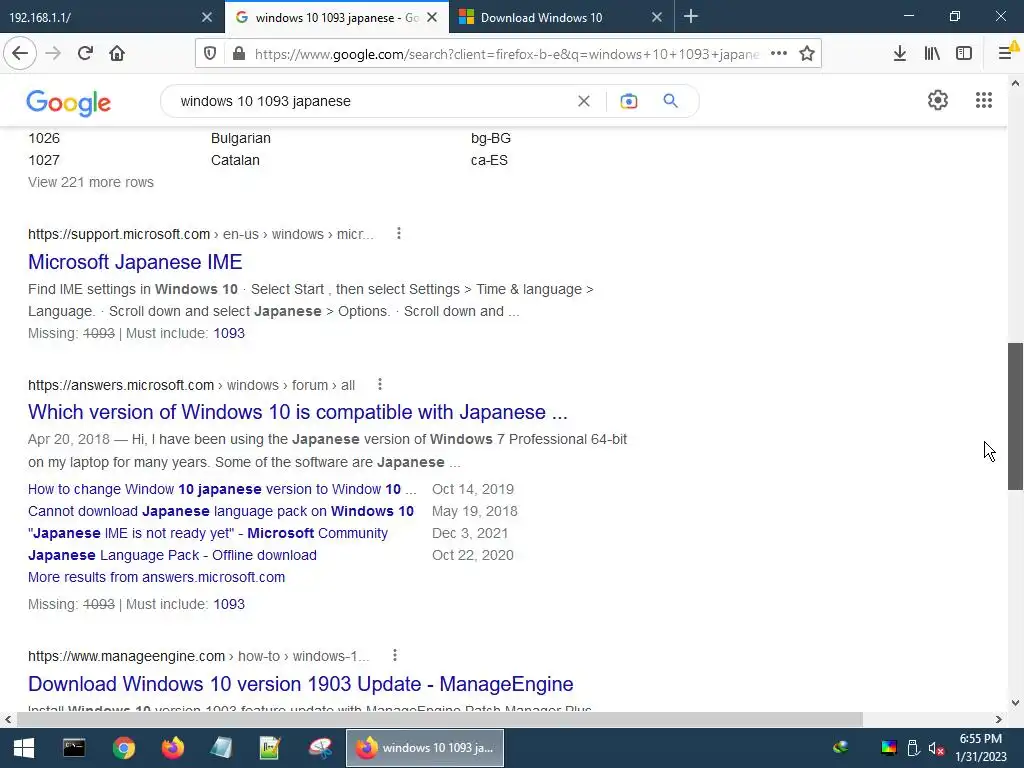1024x768 pixels.
Task: Launch Google Chrome from the taskbar
Action: coord(123,748)
